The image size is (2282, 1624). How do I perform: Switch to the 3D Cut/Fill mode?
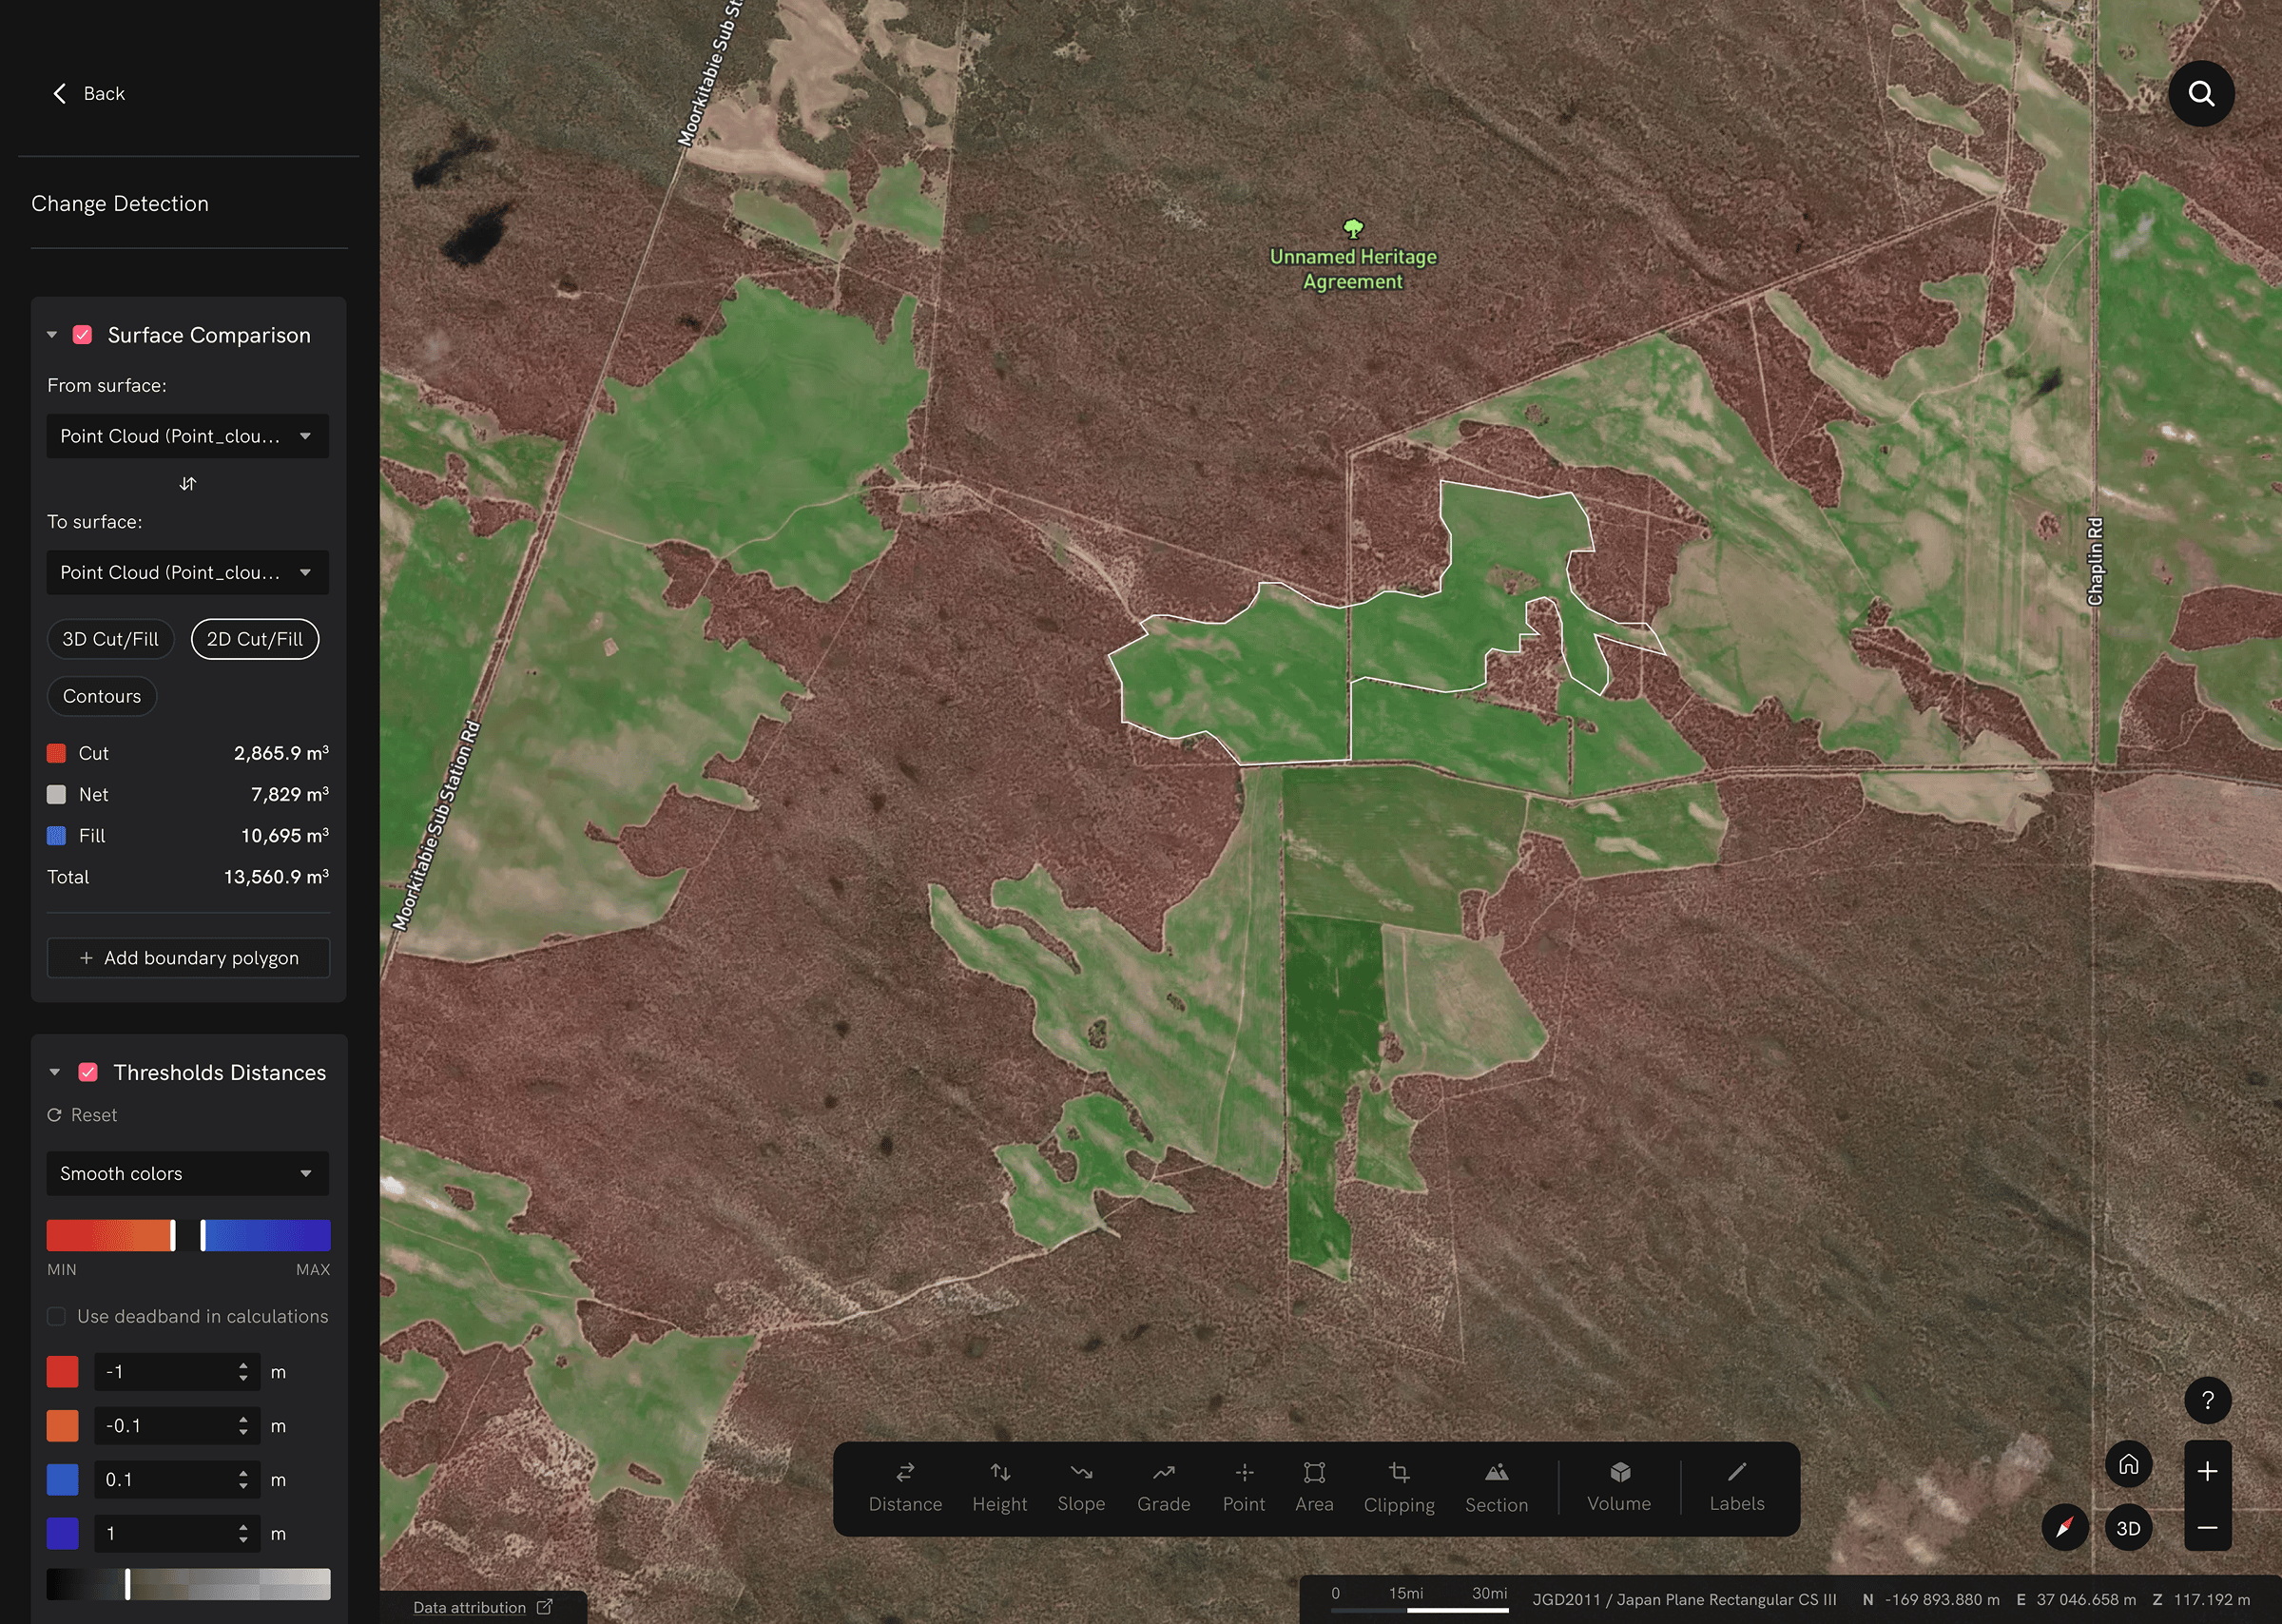(x=110, y=639)
